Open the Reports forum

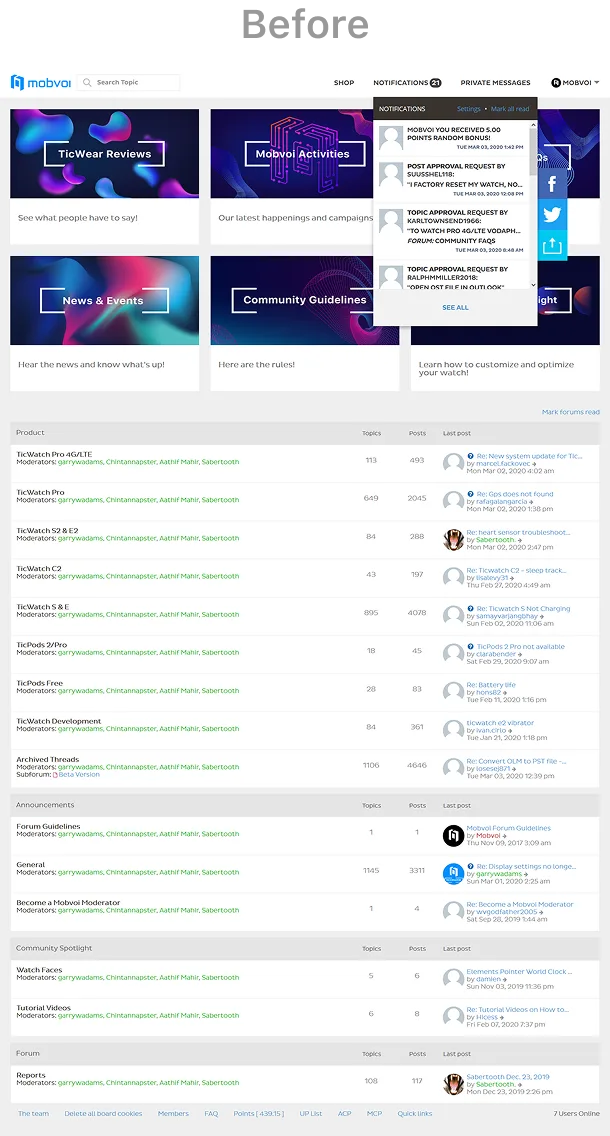31,1075
